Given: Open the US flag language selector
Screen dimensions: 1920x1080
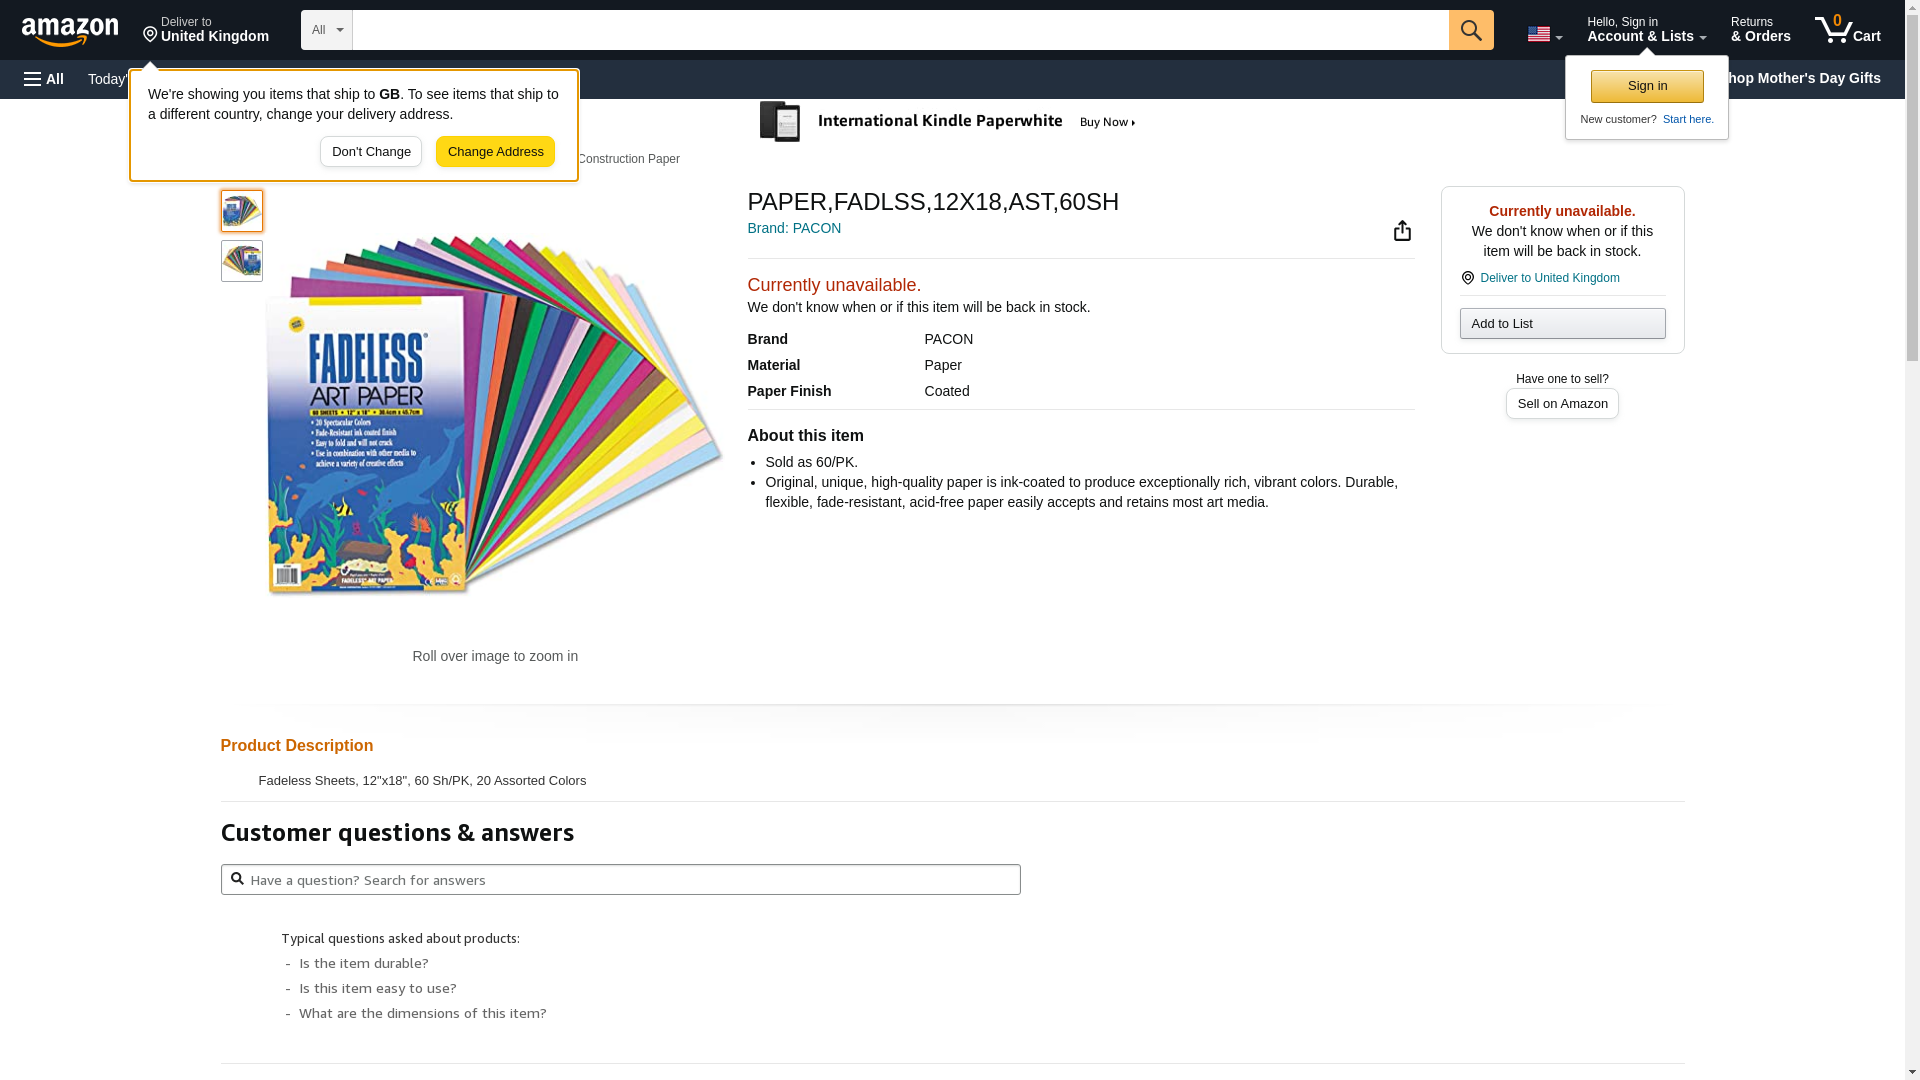Looking at the screenshot, I should pos(1543,34).
